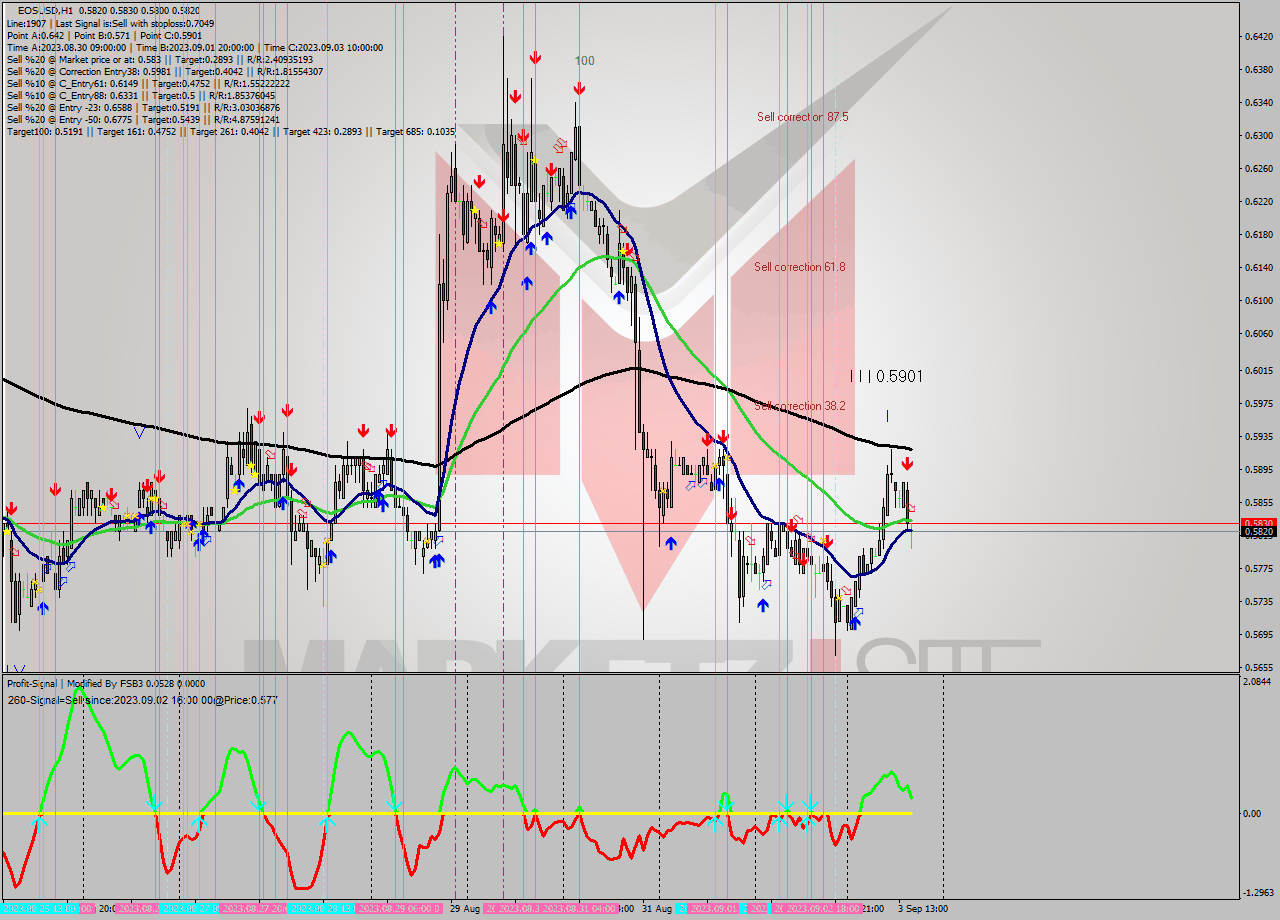This screenshot has width=1280, height=920.
Task: Click the red arrow above the 0.6380 peak
Action: [x=535, y=58]
